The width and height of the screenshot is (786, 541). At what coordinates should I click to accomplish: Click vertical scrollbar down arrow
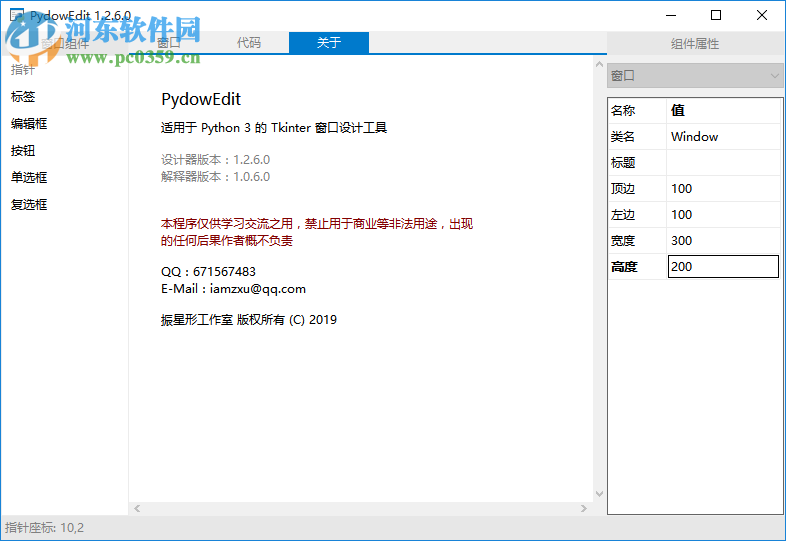tap(599, 494)
